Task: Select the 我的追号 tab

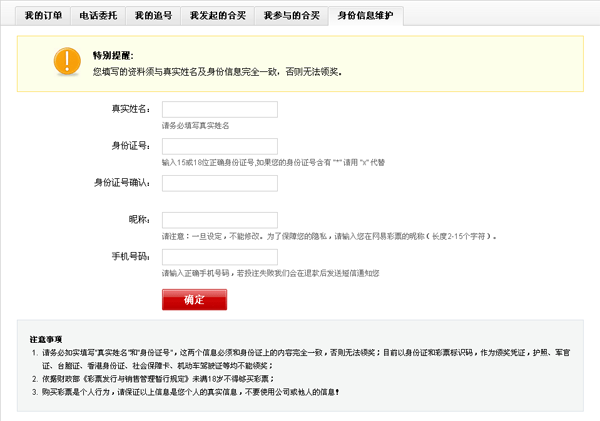Action: coord(153,17)
